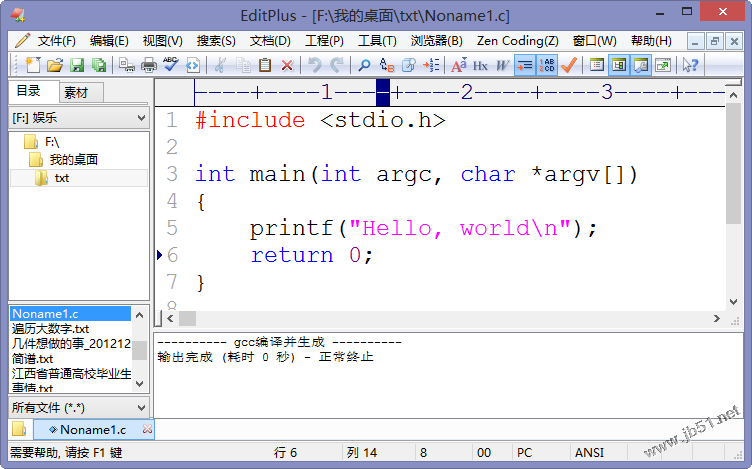Click the Hex Viewer (Hx) icon
The width and height of the screenshot is (752, 469).
pos(480,65)
